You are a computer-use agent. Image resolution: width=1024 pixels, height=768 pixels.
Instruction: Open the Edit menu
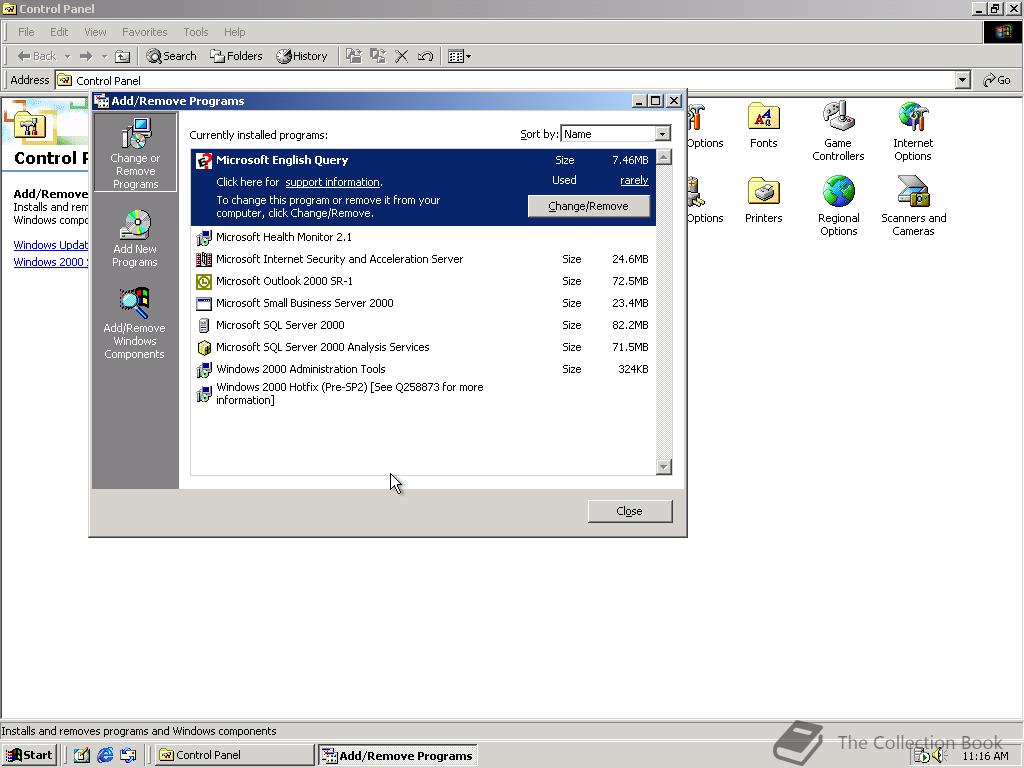(59, 32)
